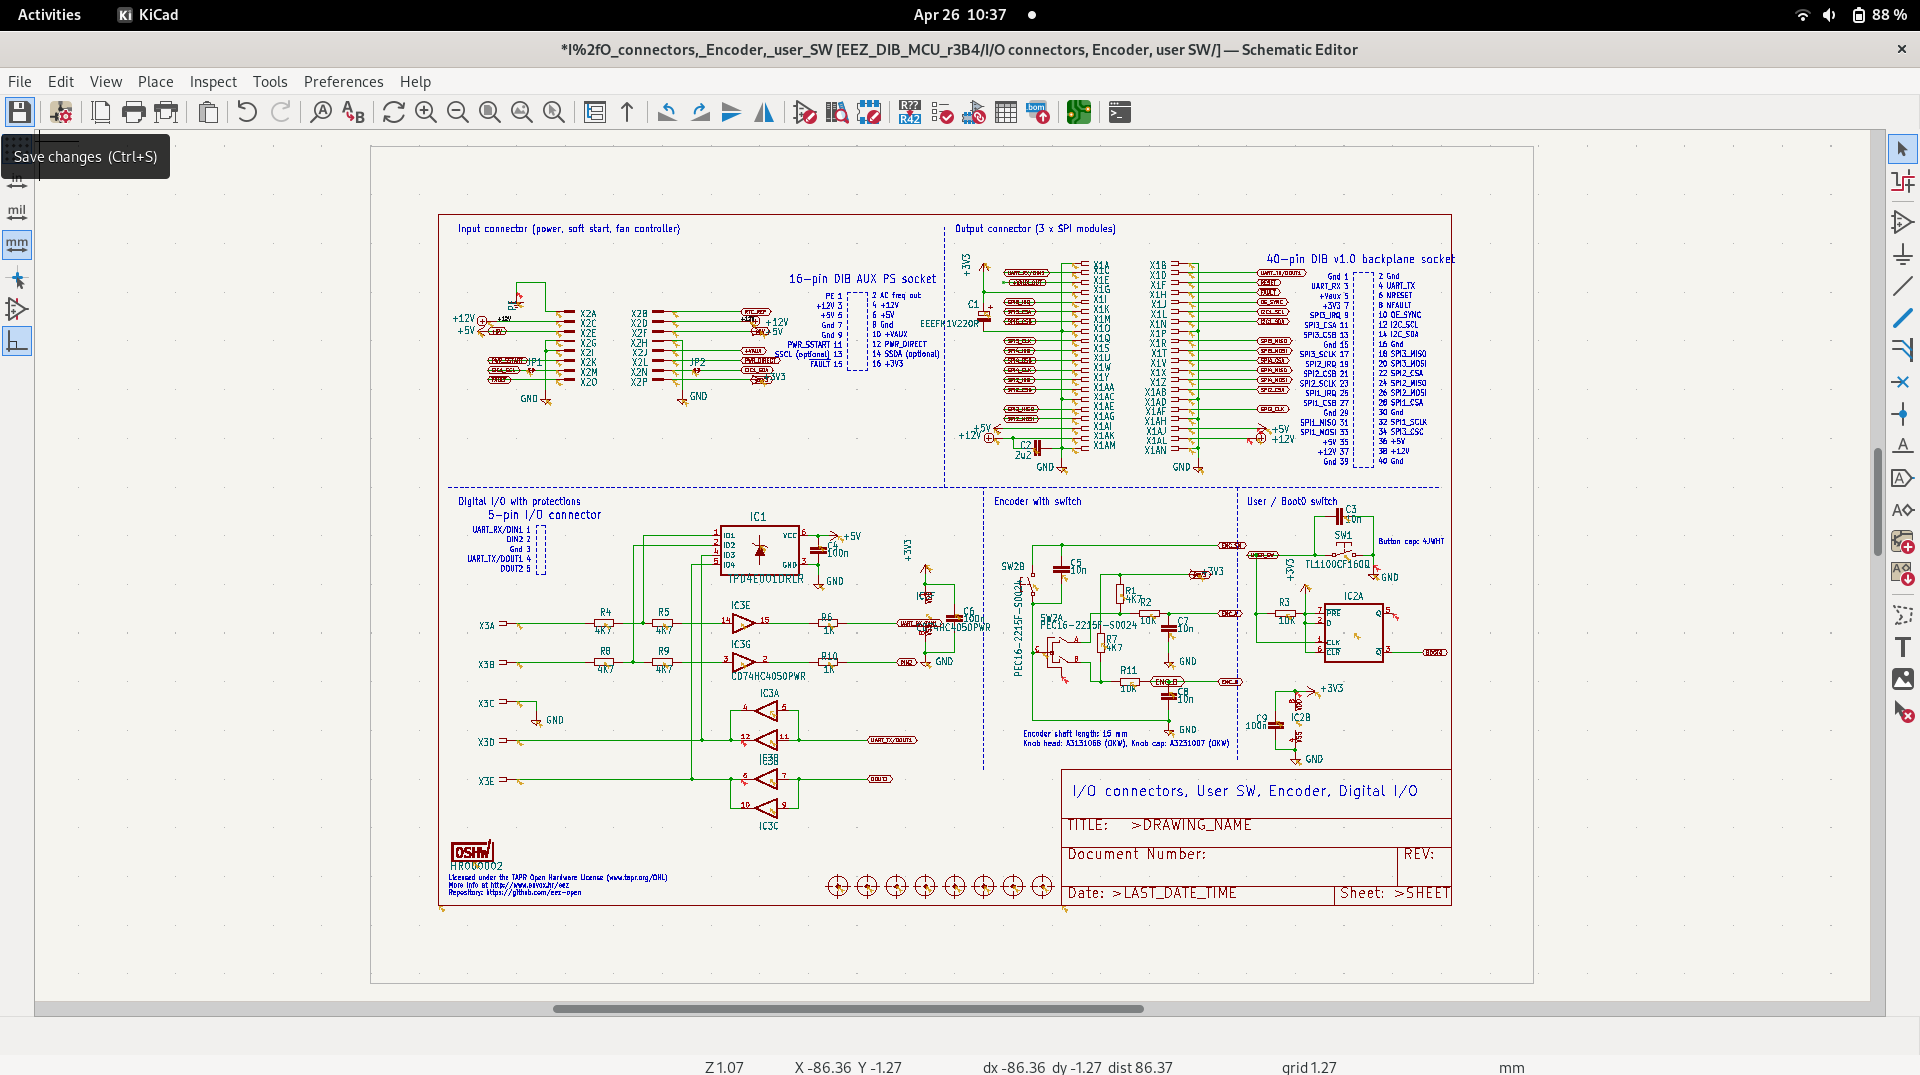This screenshot has height=1075, width=1920.
Task: Click the Undo button
Action: pyautogui.click(x=247, y=112)
